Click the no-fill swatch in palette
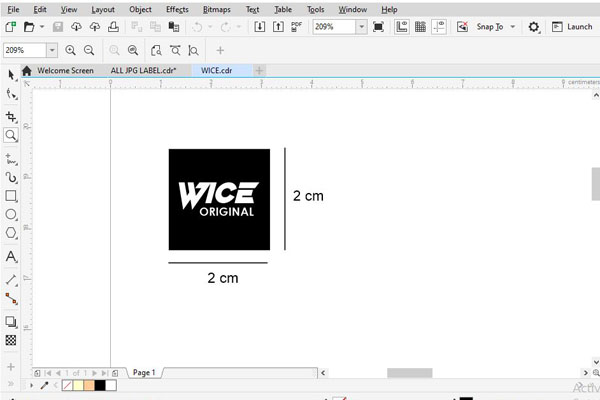 tap(67, 385)
